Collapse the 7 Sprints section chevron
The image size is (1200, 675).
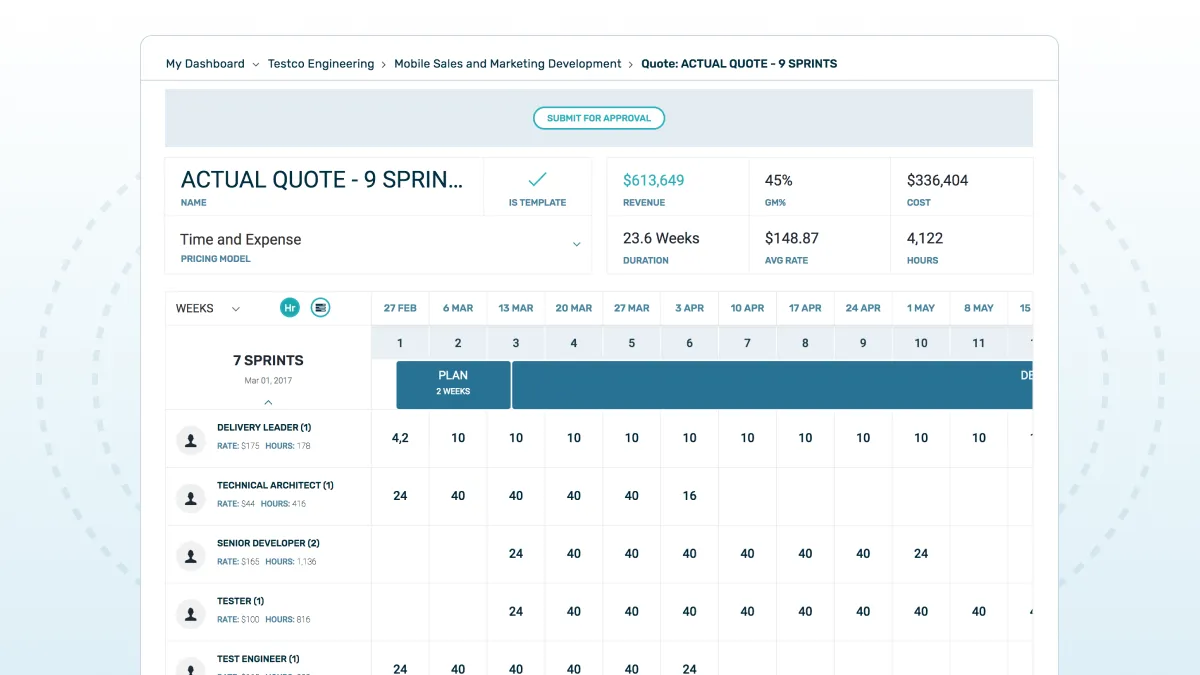268,402
